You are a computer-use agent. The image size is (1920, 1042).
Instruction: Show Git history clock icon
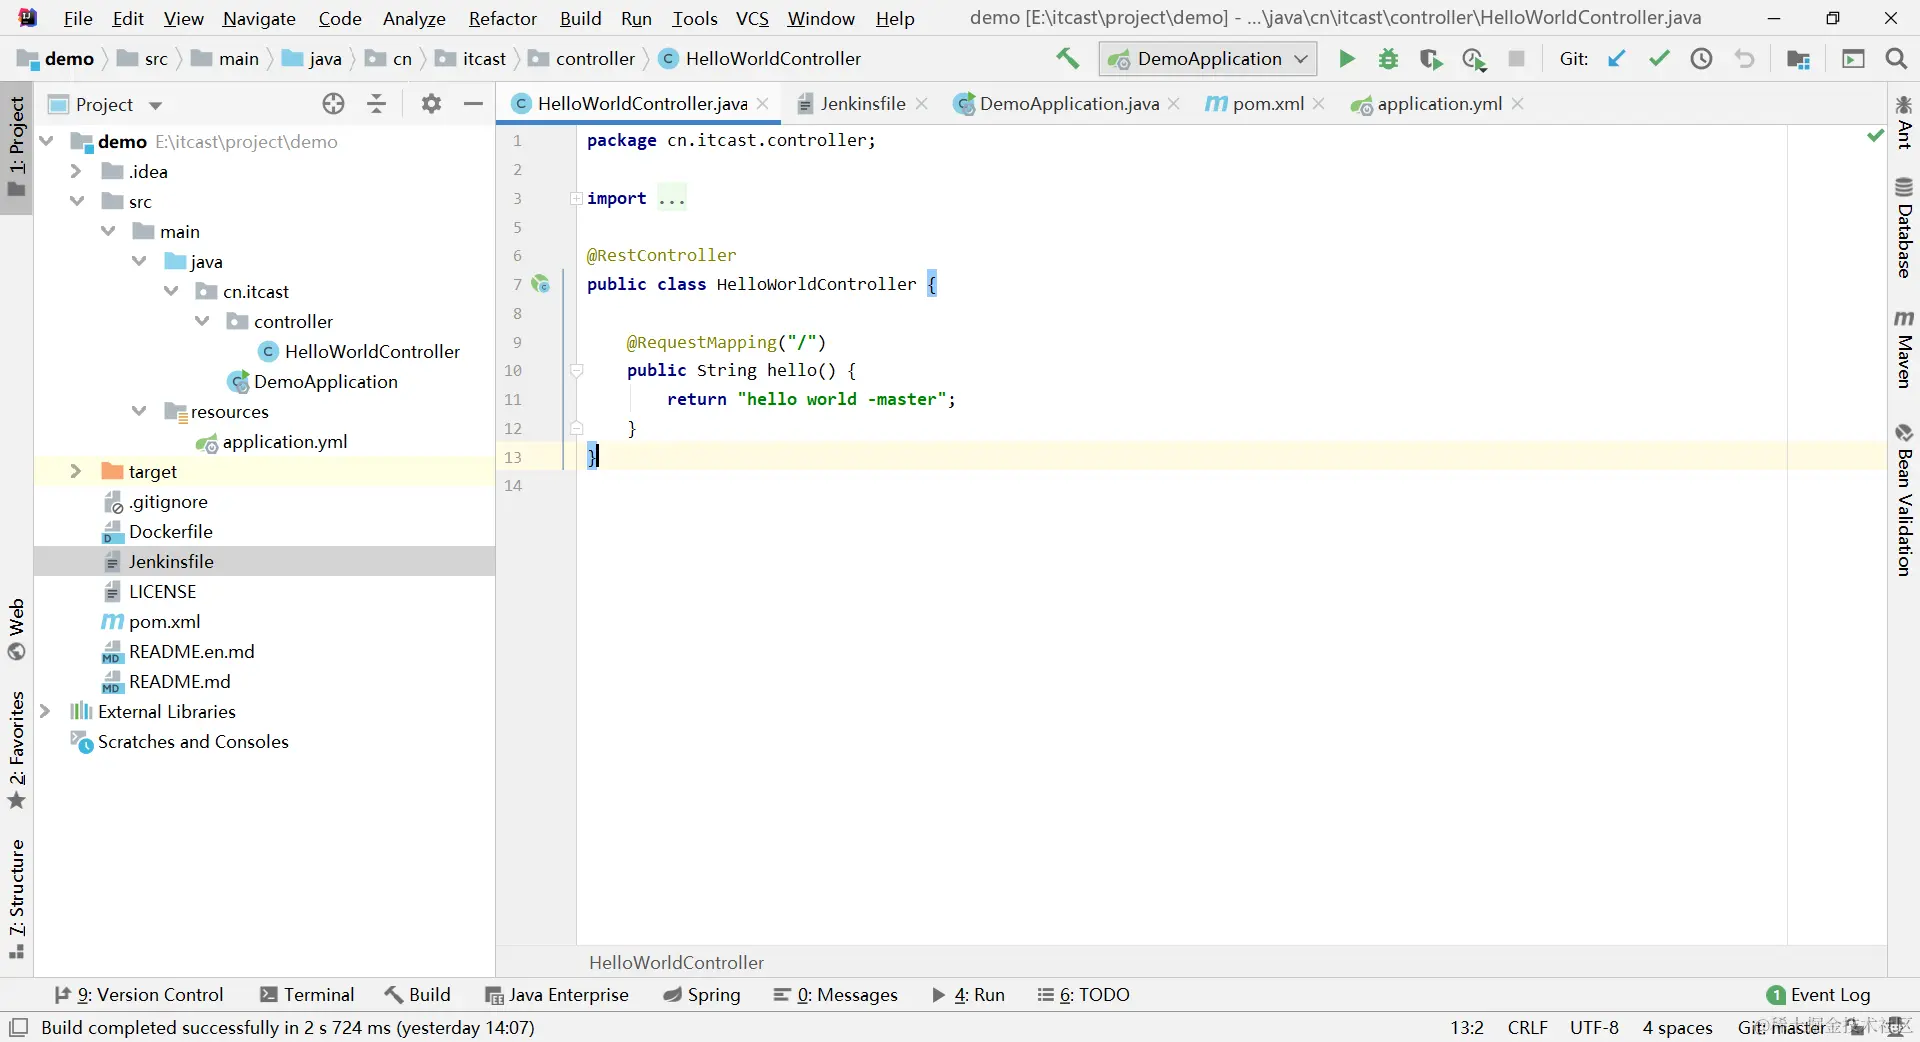click(1701, 59)
